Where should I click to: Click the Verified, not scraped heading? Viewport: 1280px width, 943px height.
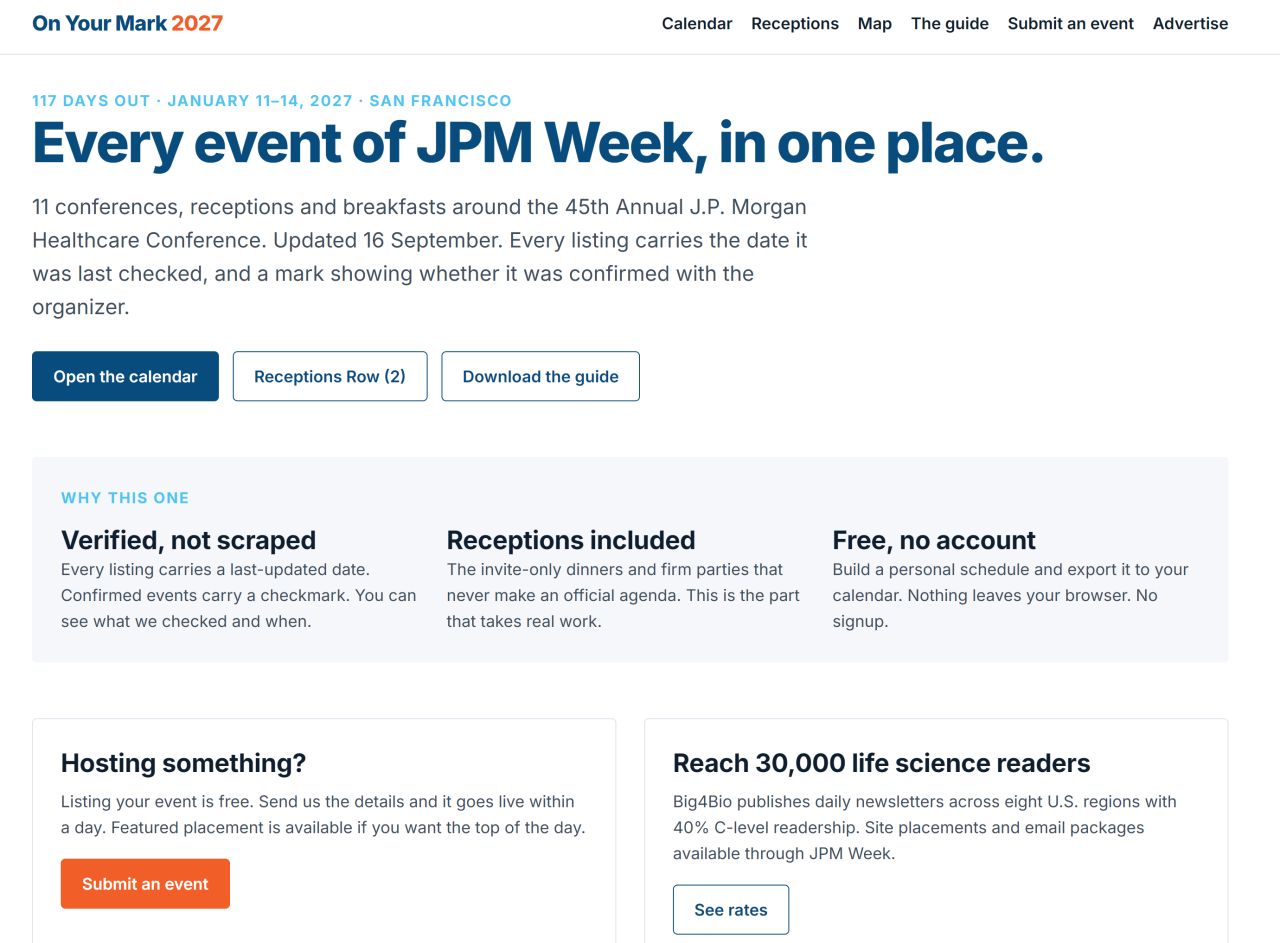(188, 540)
